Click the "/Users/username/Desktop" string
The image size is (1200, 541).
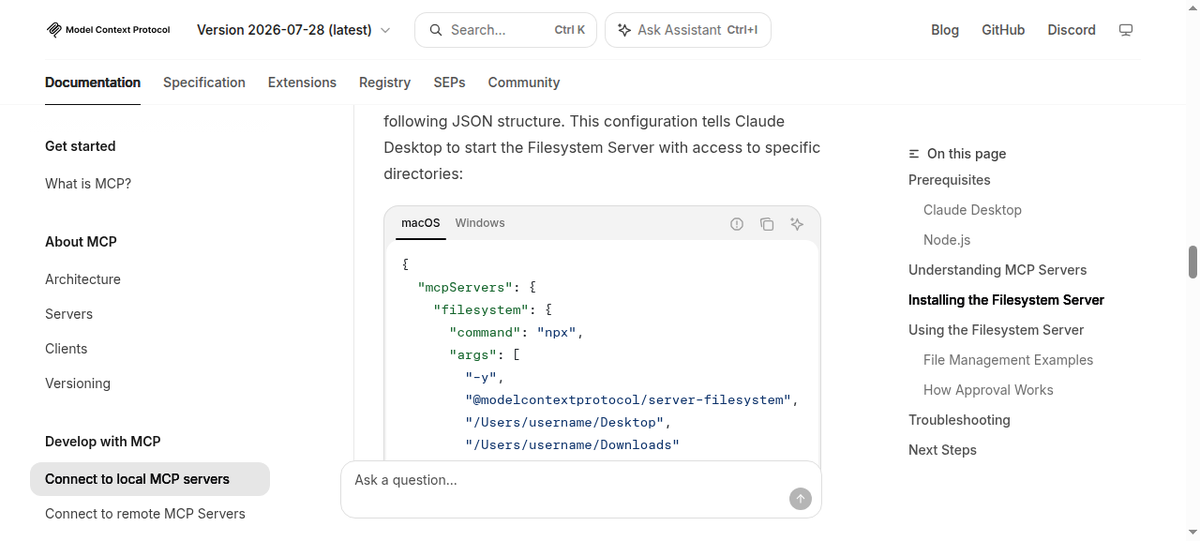[x=566, y=422]
